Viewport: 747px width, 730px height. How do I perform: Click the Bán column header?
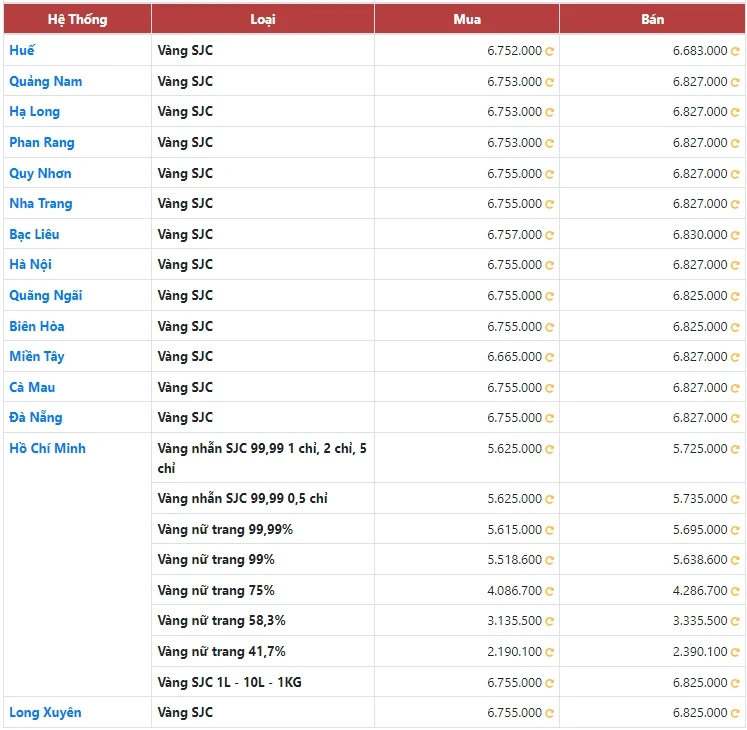click(x=652, y=19)
